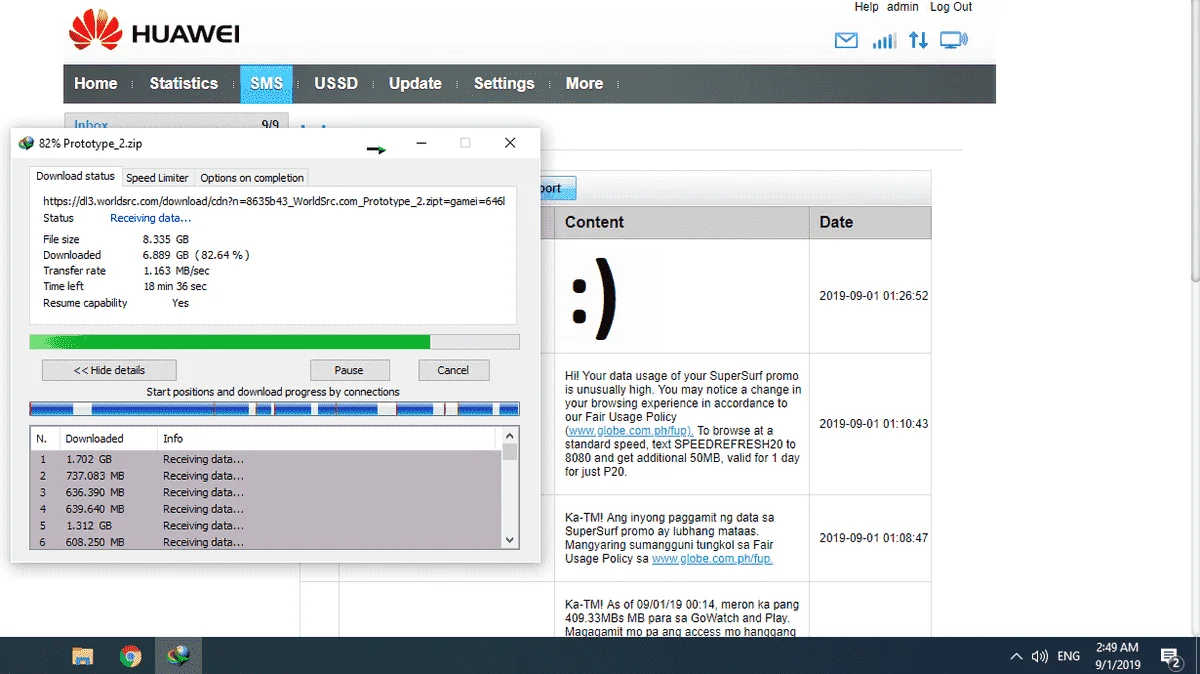
Task: Click the green download progress bar
Action: (275, 342)
